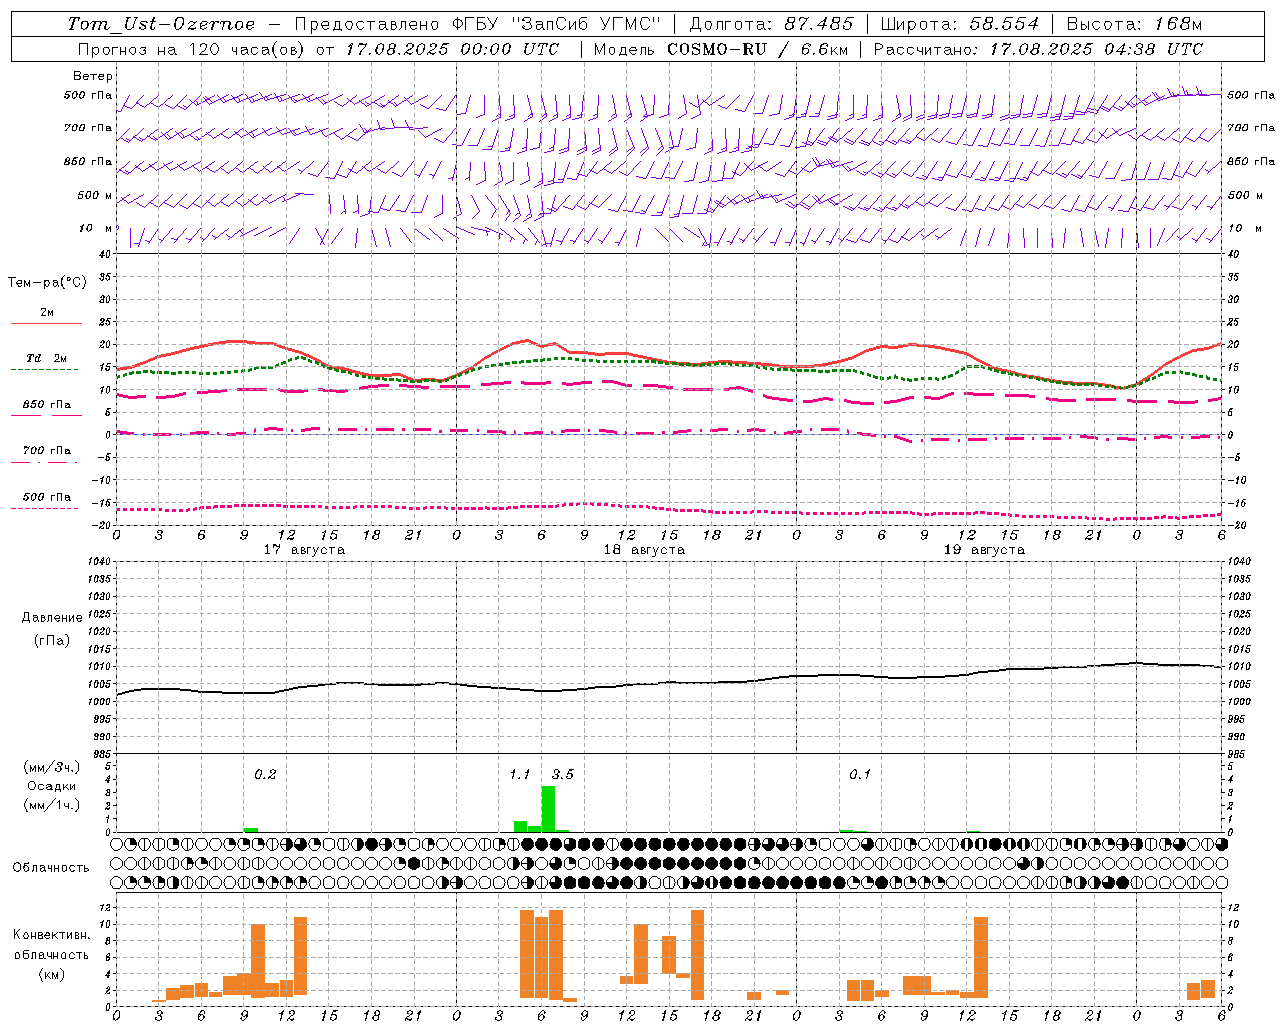The height and width of the screenshot is (1024, 1280).
Task: Click the right-side 850 гПа wind level label
Action: pyautogui.click(x=1251, y=161)
